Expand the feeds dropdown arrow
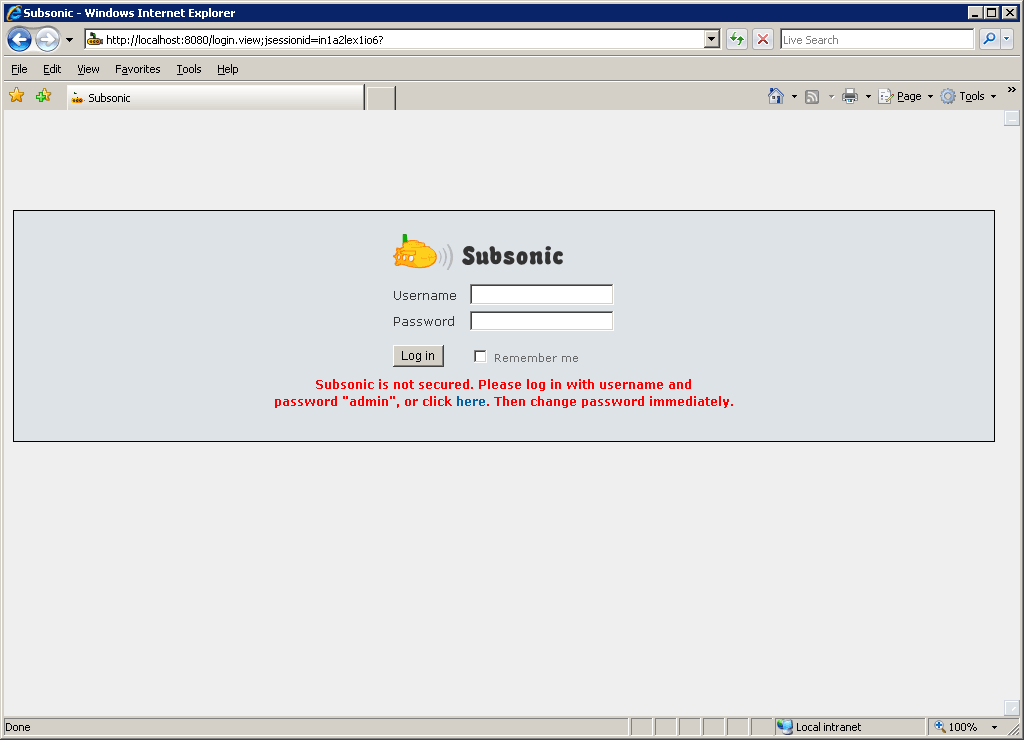Image resolution: width=1024 pixels, height=740 pixels. click(831, 97)
